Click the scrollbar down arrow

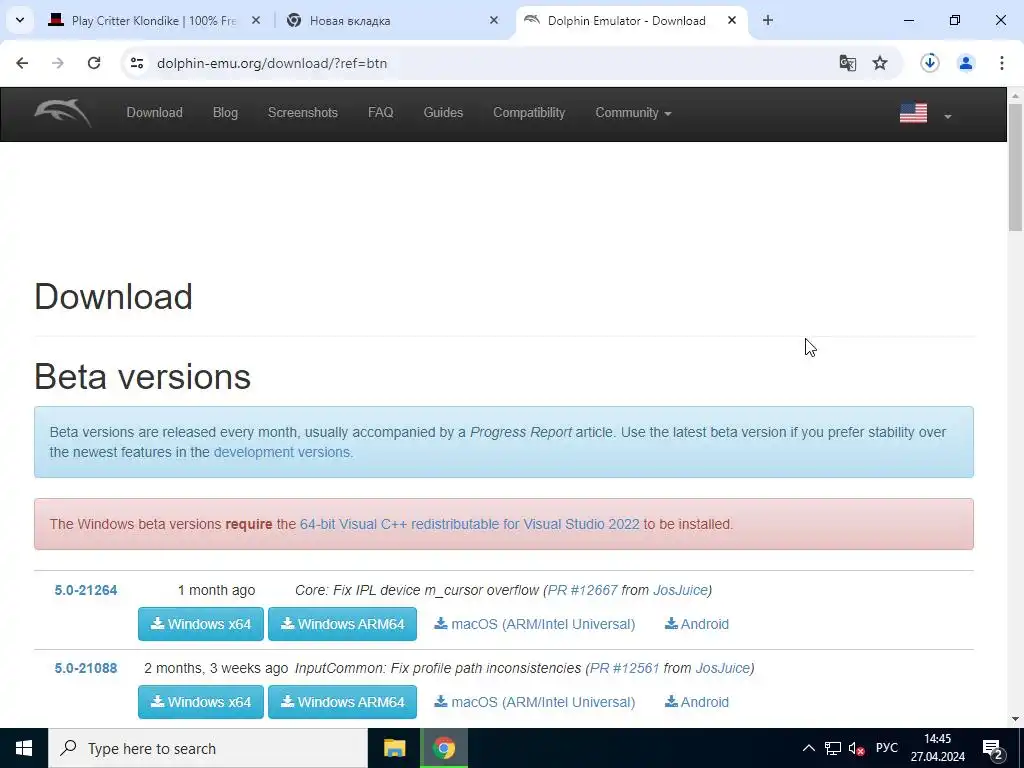[x=1016, y=719]
